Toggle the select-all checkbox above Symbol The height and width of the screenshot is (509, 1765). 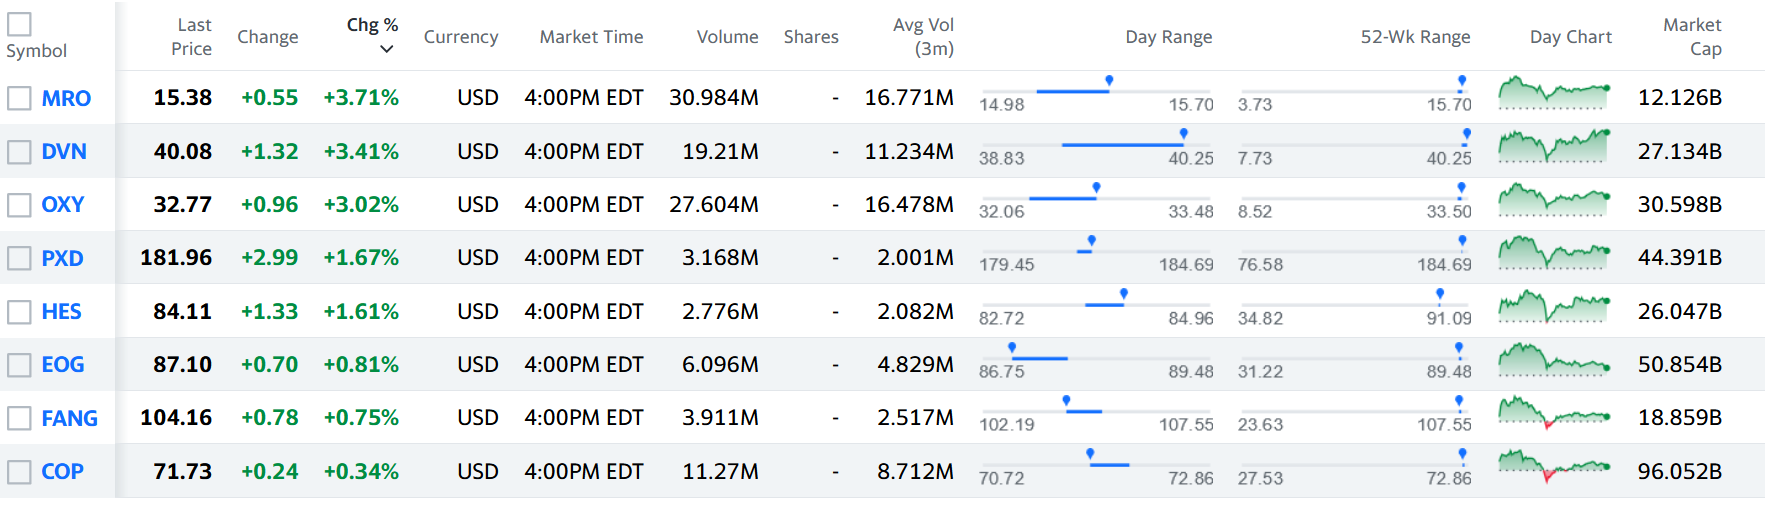[19, 24]
